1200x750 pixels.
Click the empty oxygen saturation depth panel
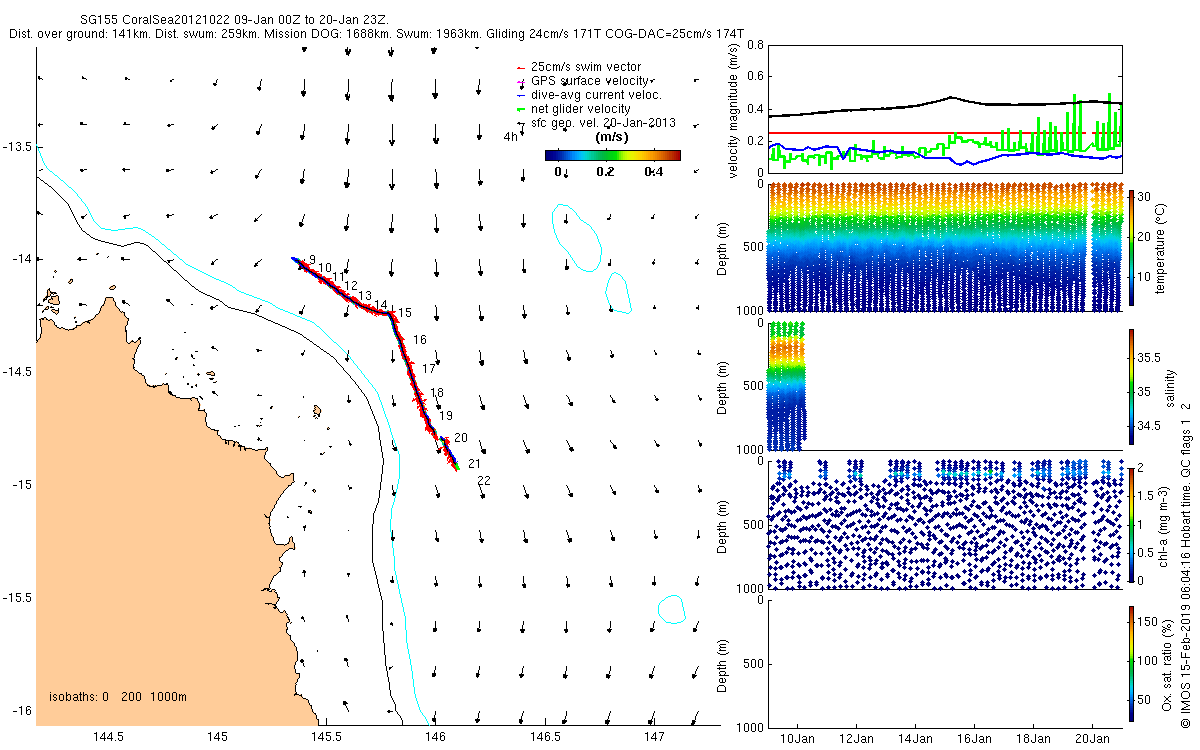(x=946, y=663)
